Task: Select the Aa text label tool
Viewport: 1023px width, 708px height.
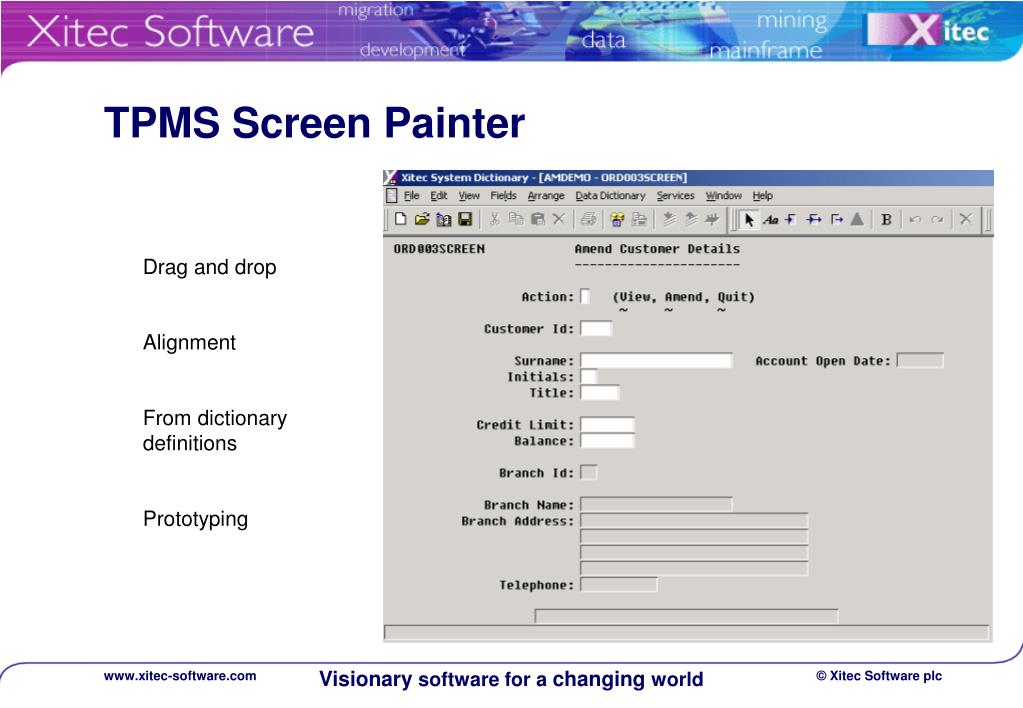Action: [771, 220]
